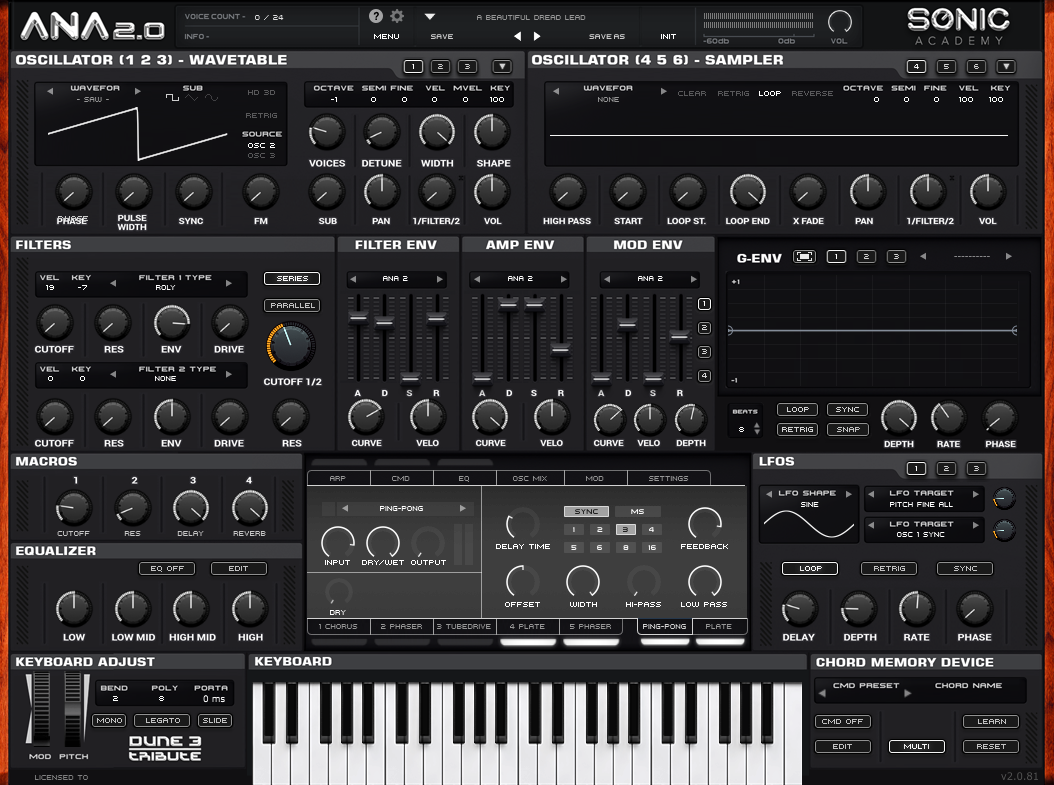This screenshot has height=785, width=1054.
Task: Click the SAVE AS button
Action: coord(607,36)
